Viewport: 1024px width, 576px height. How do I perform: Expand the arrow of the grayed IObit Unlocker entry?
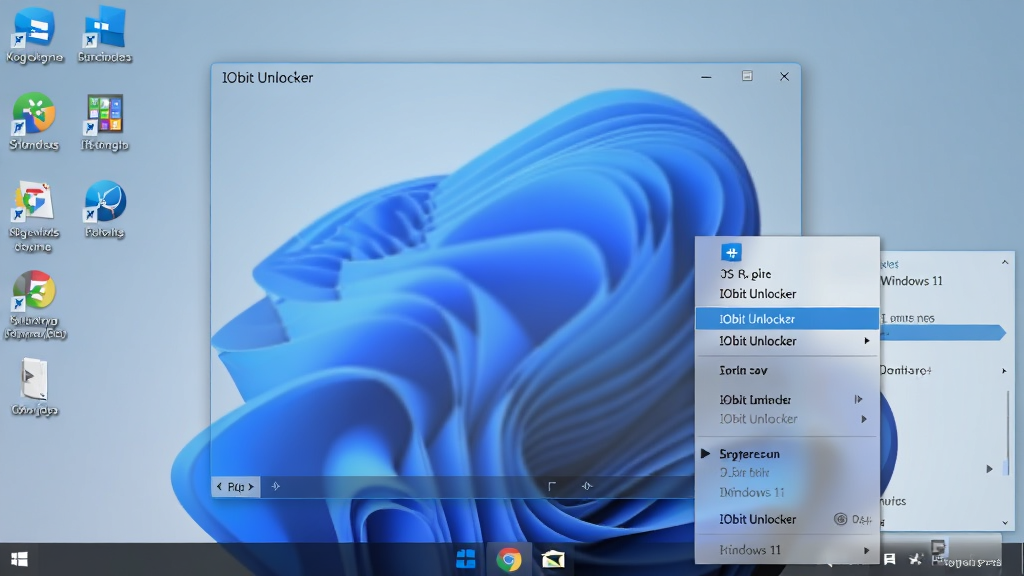coord(864,419)
